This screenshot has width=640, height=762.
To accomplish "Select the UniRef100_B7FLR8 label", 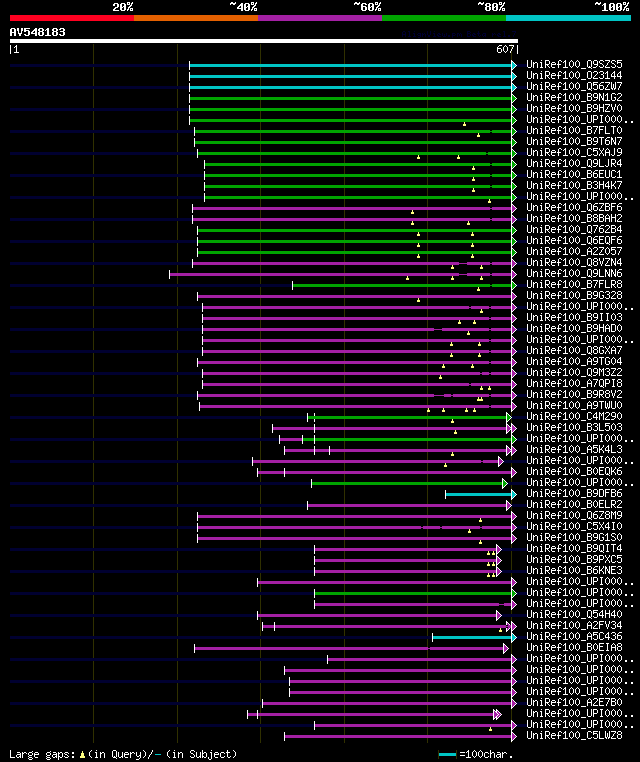I will [x=574, y=284].
